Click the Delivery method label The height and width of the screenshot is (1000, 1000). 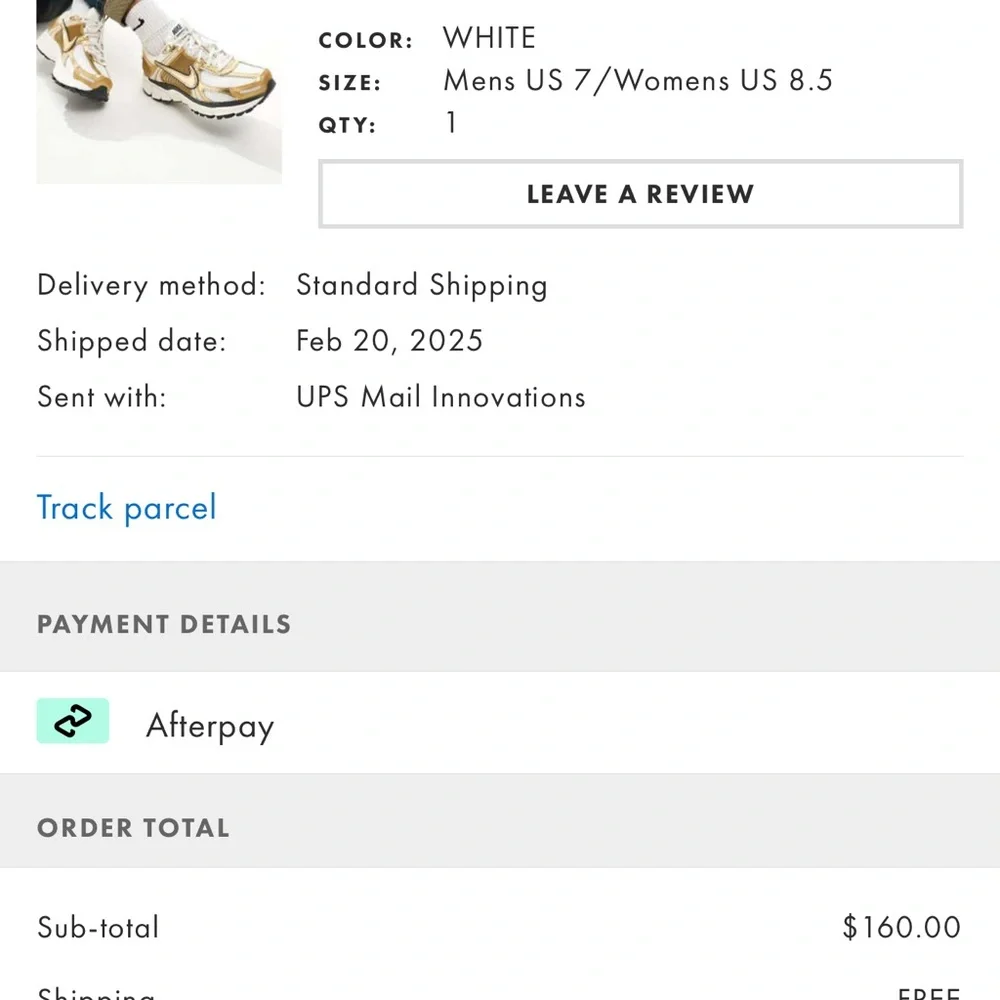[151, 286]
